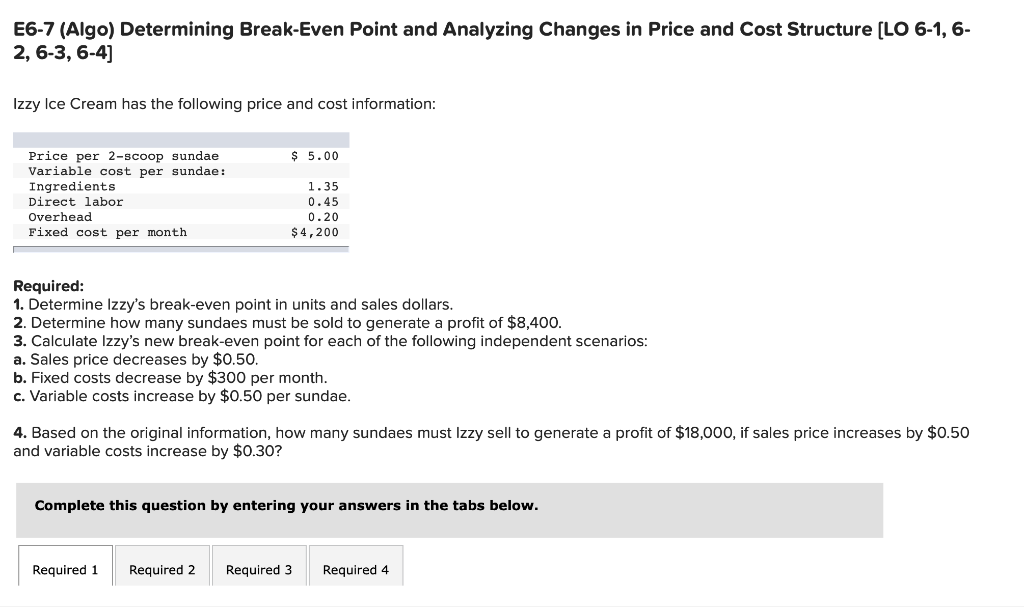Switch to the Required 2 tab

click(x=162, y=569)
